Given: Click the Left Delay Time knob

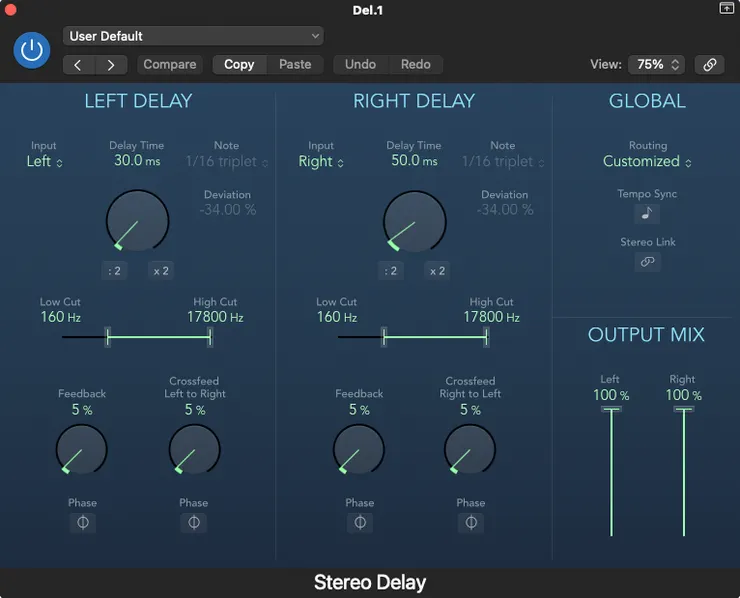Looking at the screenshot, I should tap(137, 221).
